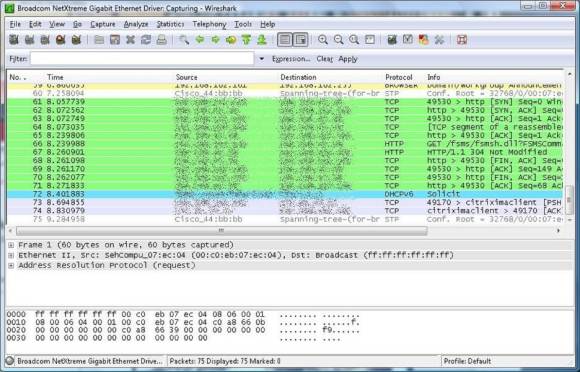Image resolution: width=580 pixels, height=372 pixels.
Task: Apply the display filter
Action: pyautogui.click(x=348, y=59)
